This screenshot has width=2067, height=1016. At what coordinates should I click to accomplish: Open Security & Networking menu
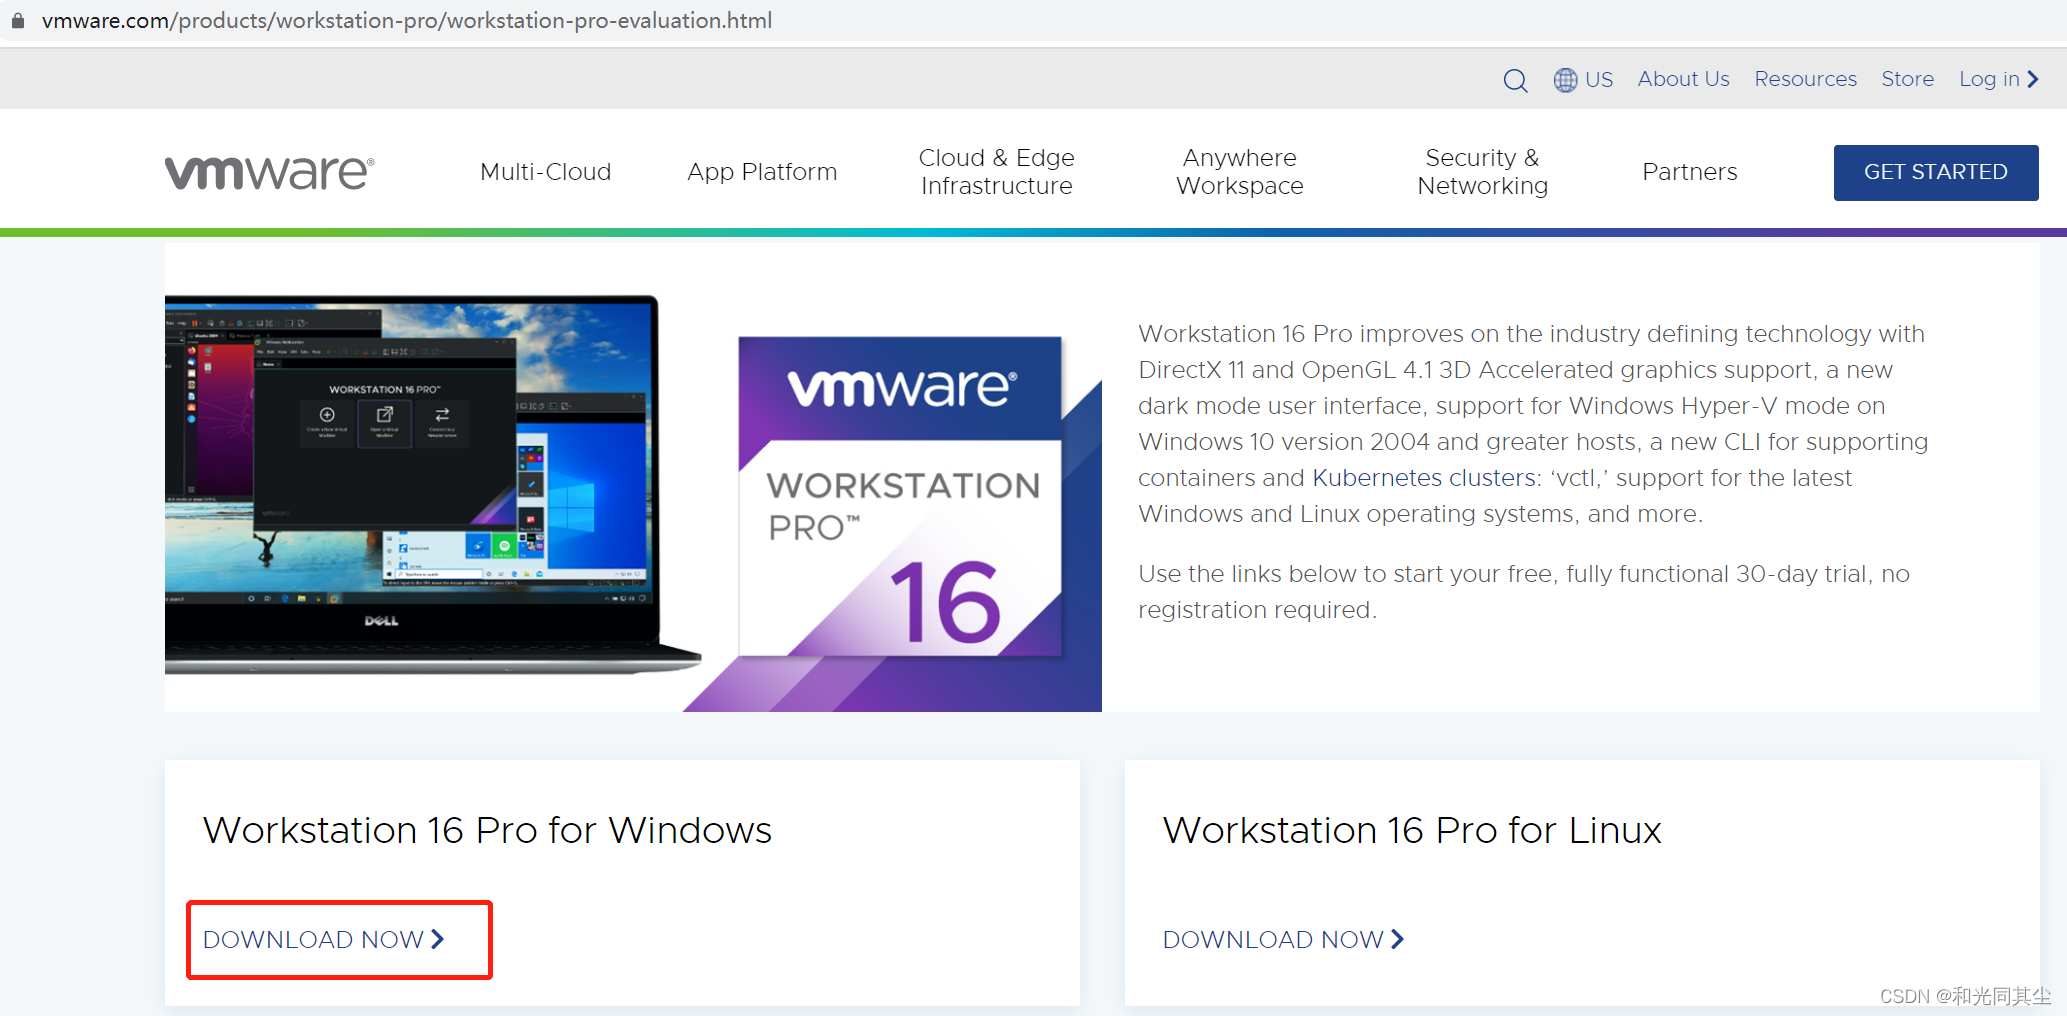(x=1482, y=172)
